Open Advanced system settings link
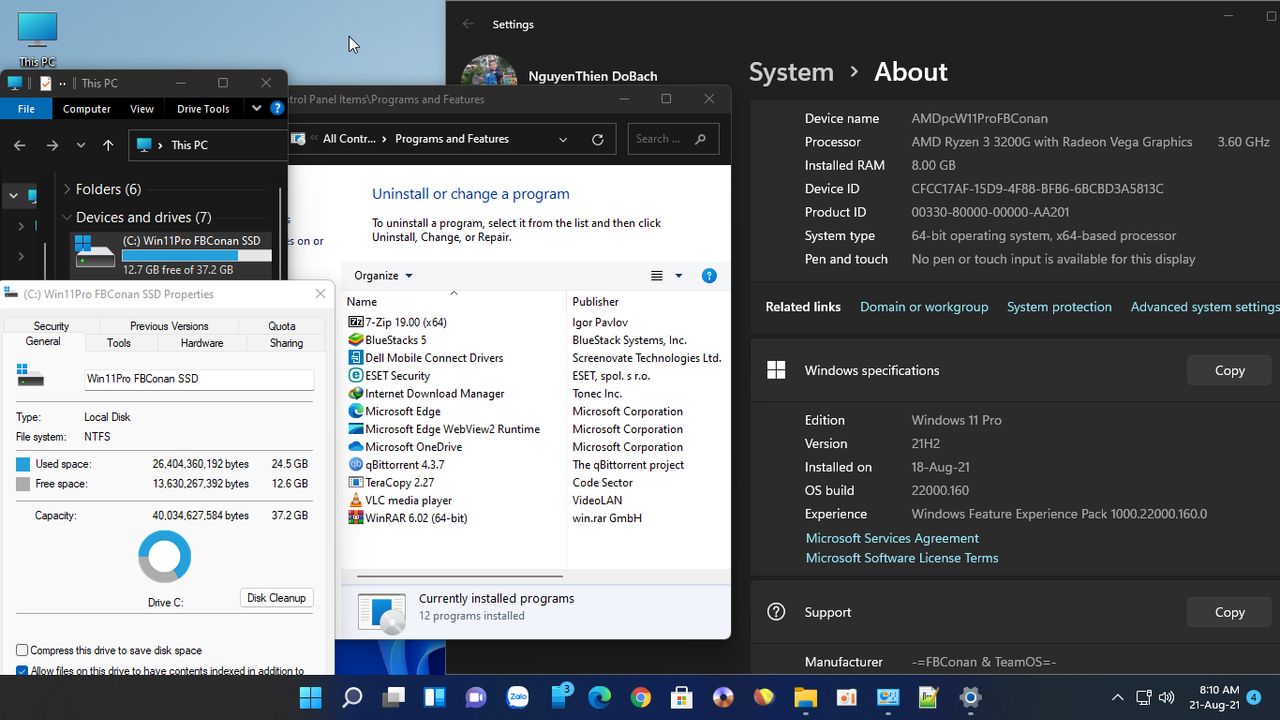The image size is (1280, 720). point(1205,307)
